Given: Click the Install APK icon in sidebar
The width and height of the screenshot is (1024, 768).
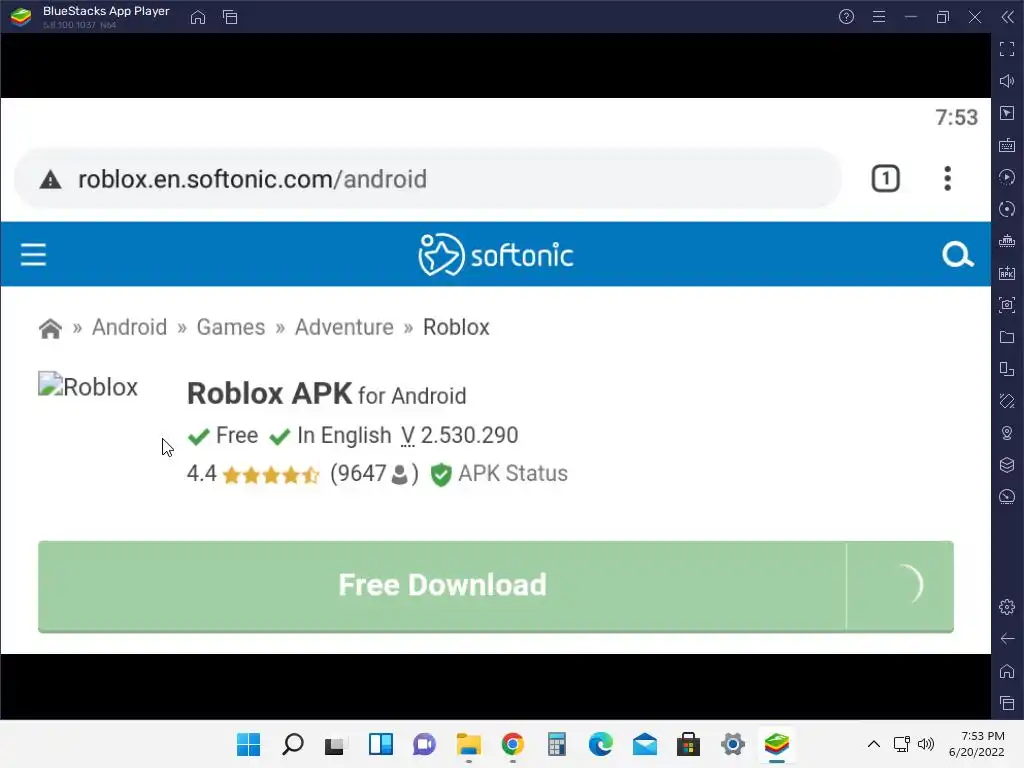Looking at the screenshot, I should point(1007,273).
